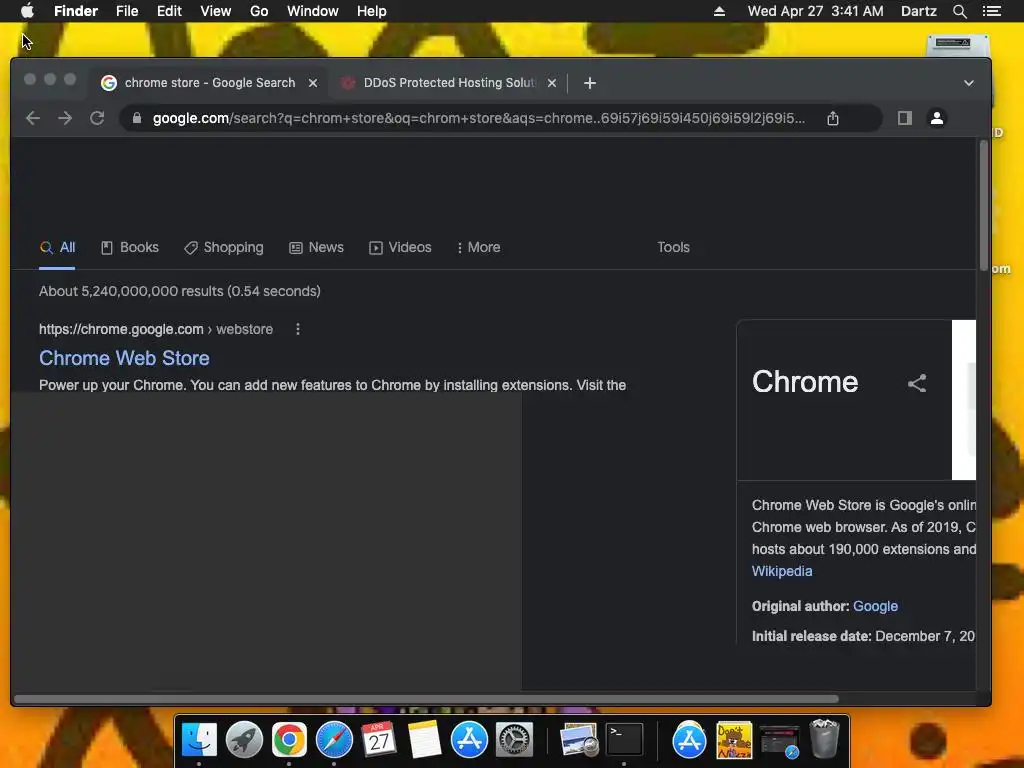Switch to the chrome store Google Search tab
1024x768 pixels.
point(209,83)
